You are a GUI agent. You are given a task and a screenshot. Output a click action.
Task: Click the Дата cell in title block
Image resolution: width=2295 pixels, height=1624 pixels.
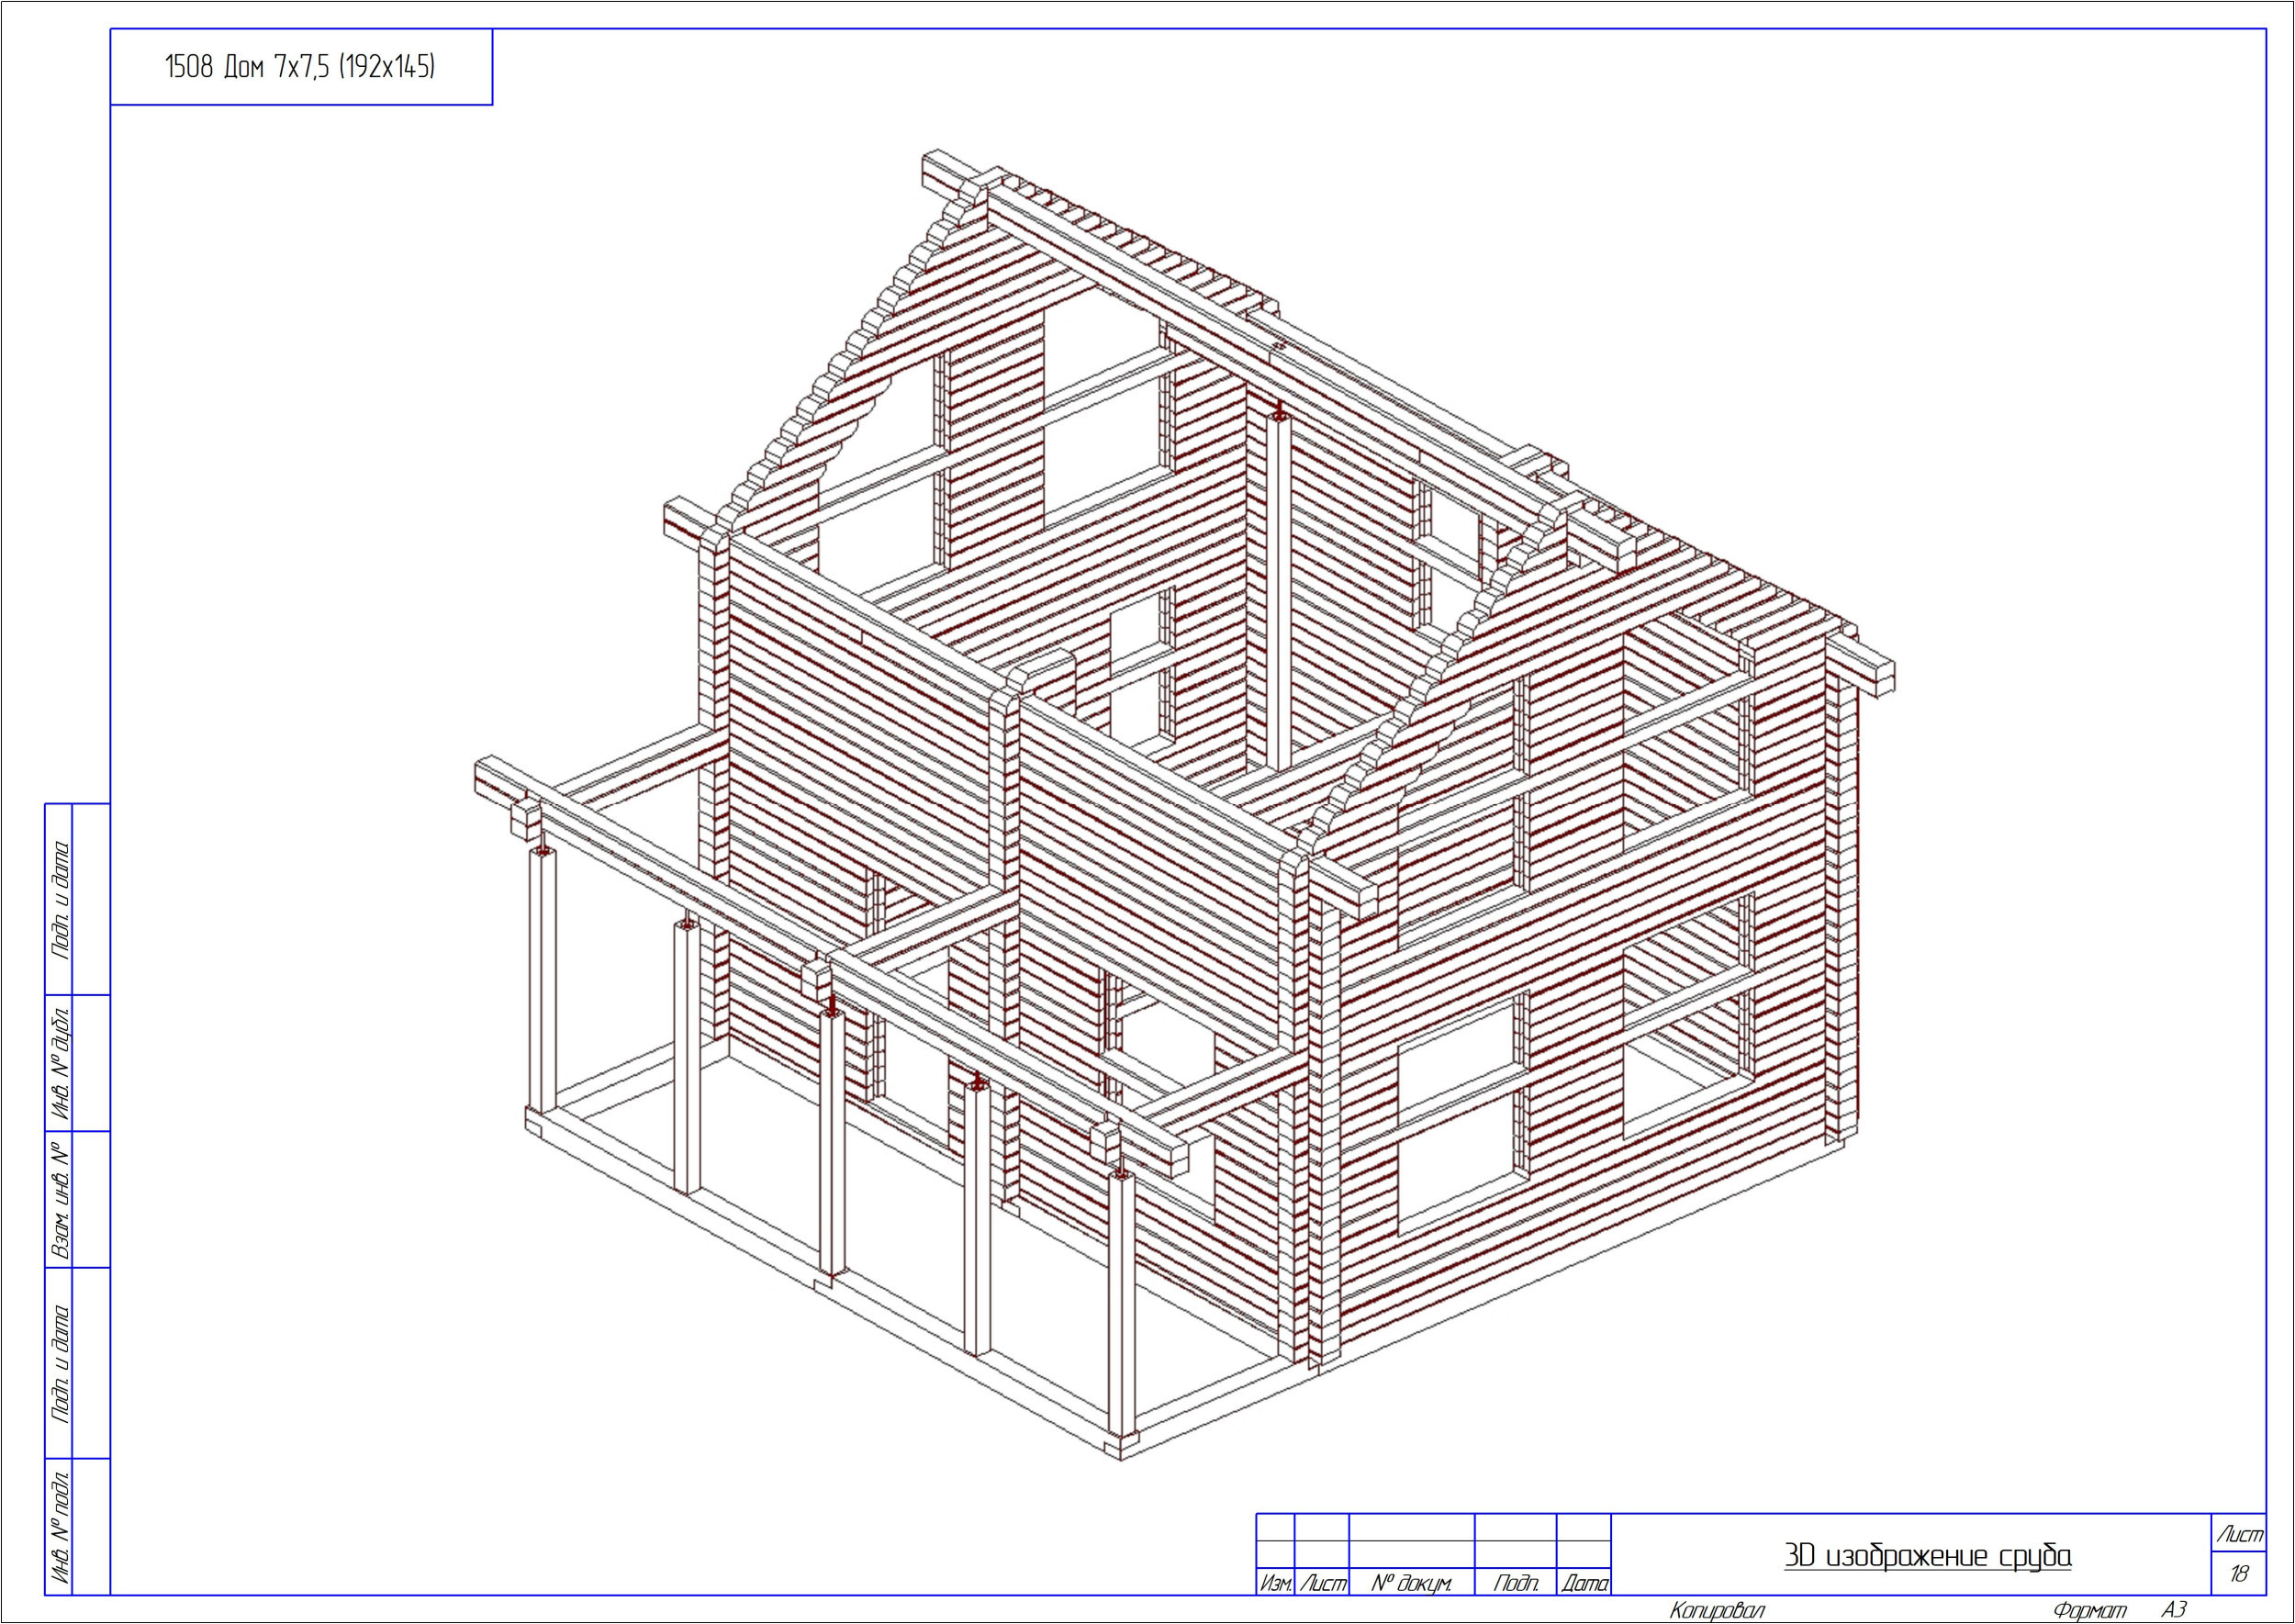(x=1584, y=1583)
